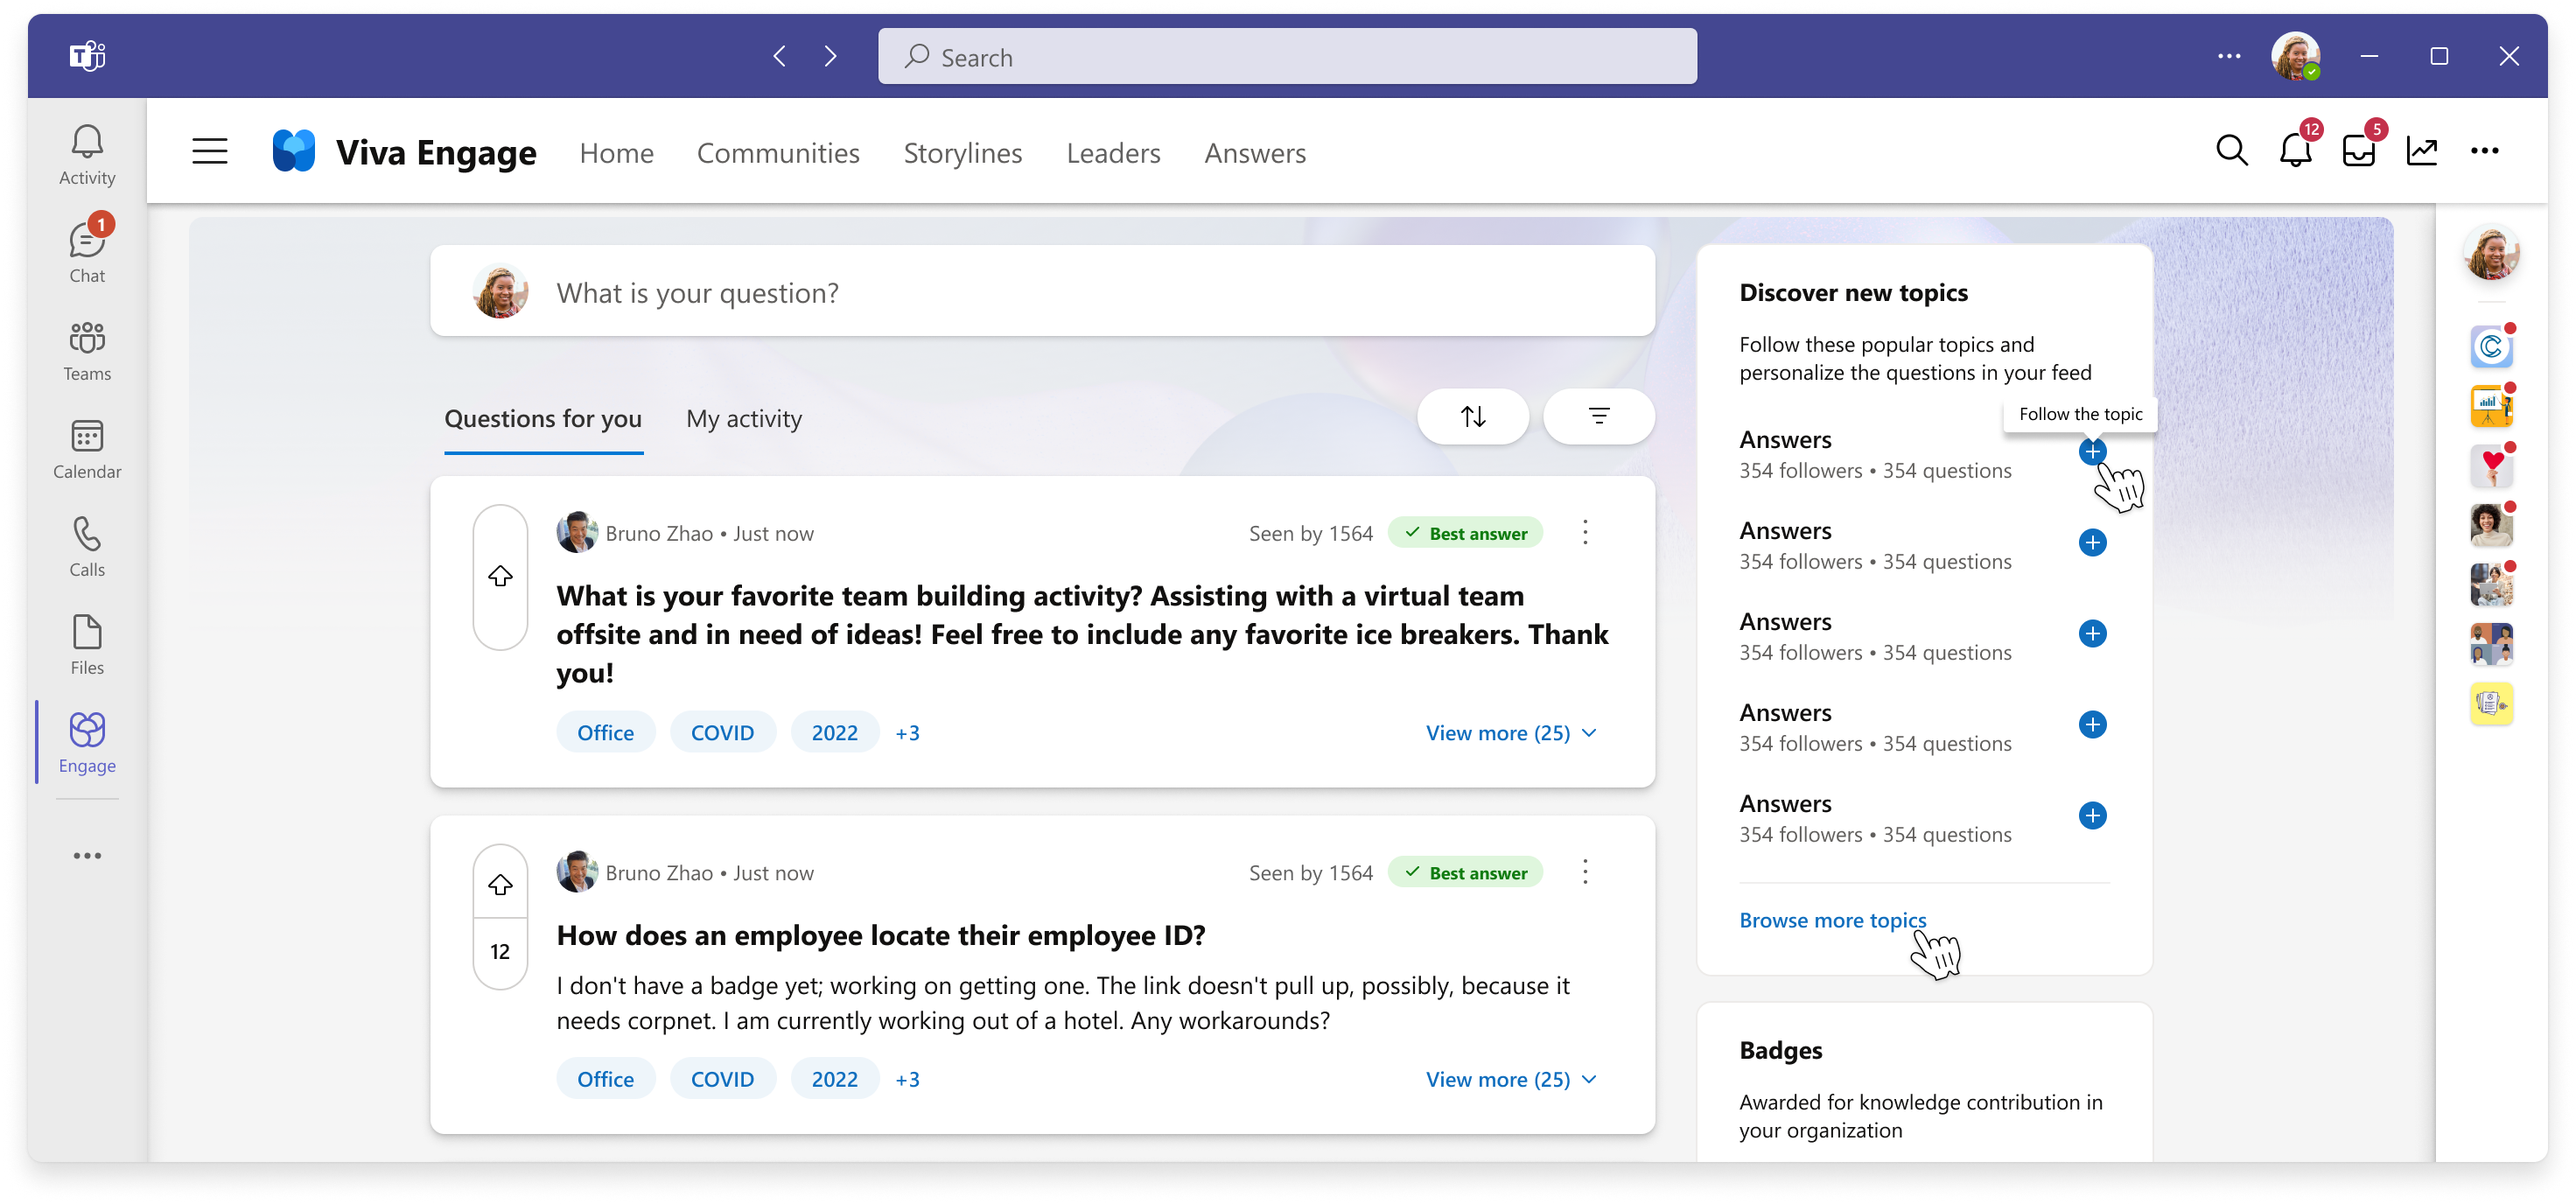Click the hamburger menu icon
2576x1204 pixels.
point(210,151)
